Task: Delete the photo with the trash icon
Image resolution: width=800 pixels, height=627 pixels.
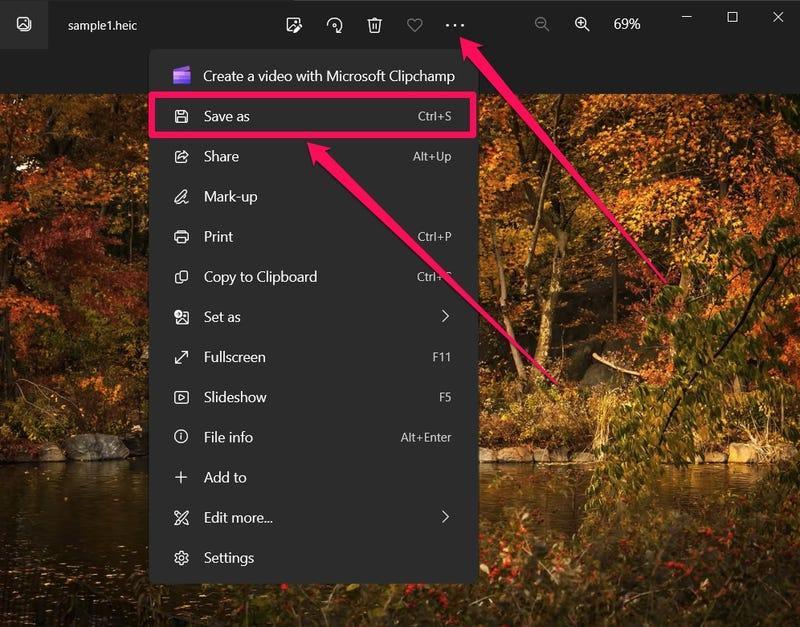Action: click(374, 24)
